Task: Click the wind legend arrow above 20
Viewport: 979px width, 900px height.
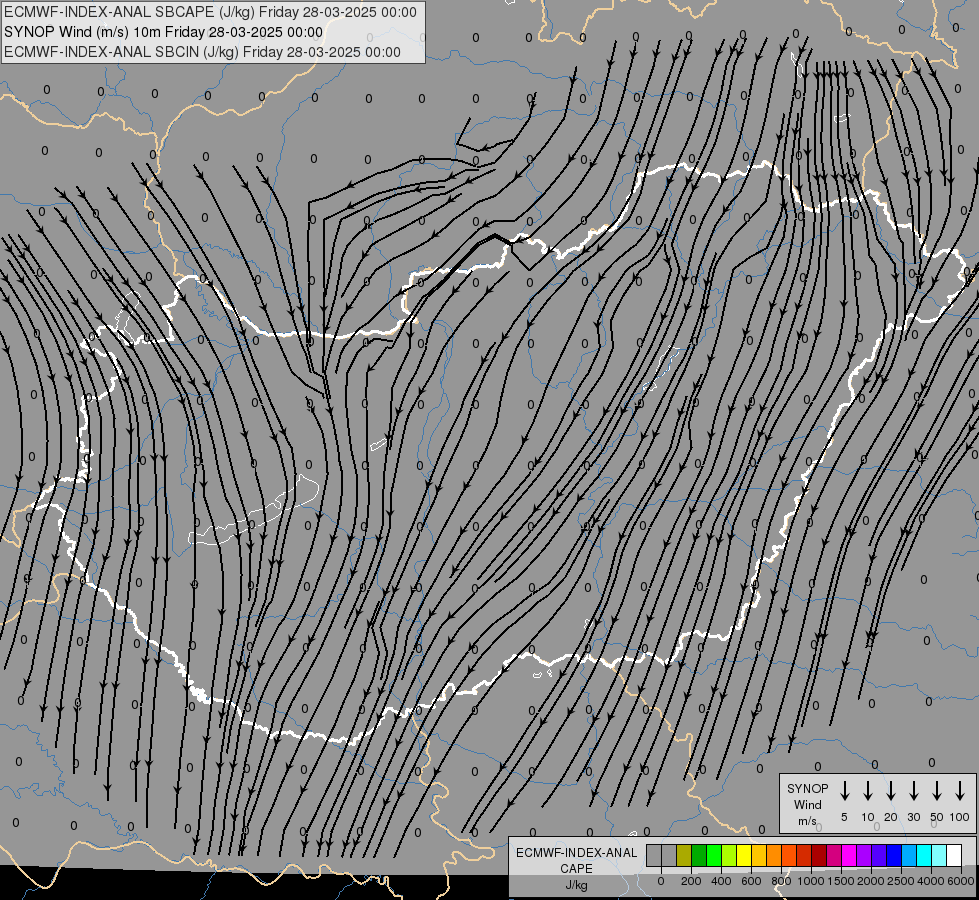Action: (x=891, y=791)
